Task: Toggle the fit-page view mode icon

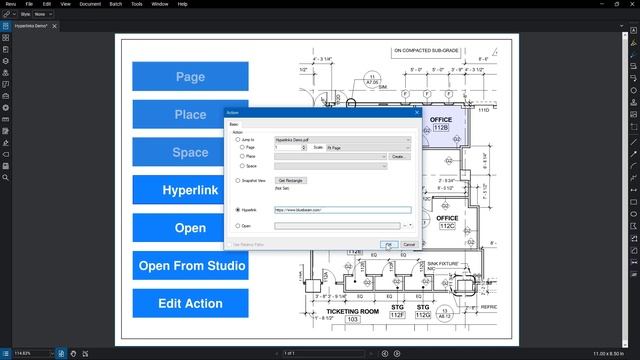Action: (61, 353)
